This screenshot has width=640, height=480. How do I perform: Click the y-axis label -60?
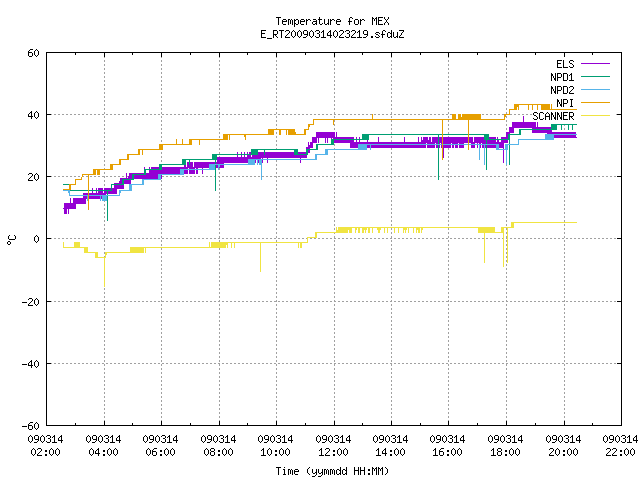click(31, 426)
